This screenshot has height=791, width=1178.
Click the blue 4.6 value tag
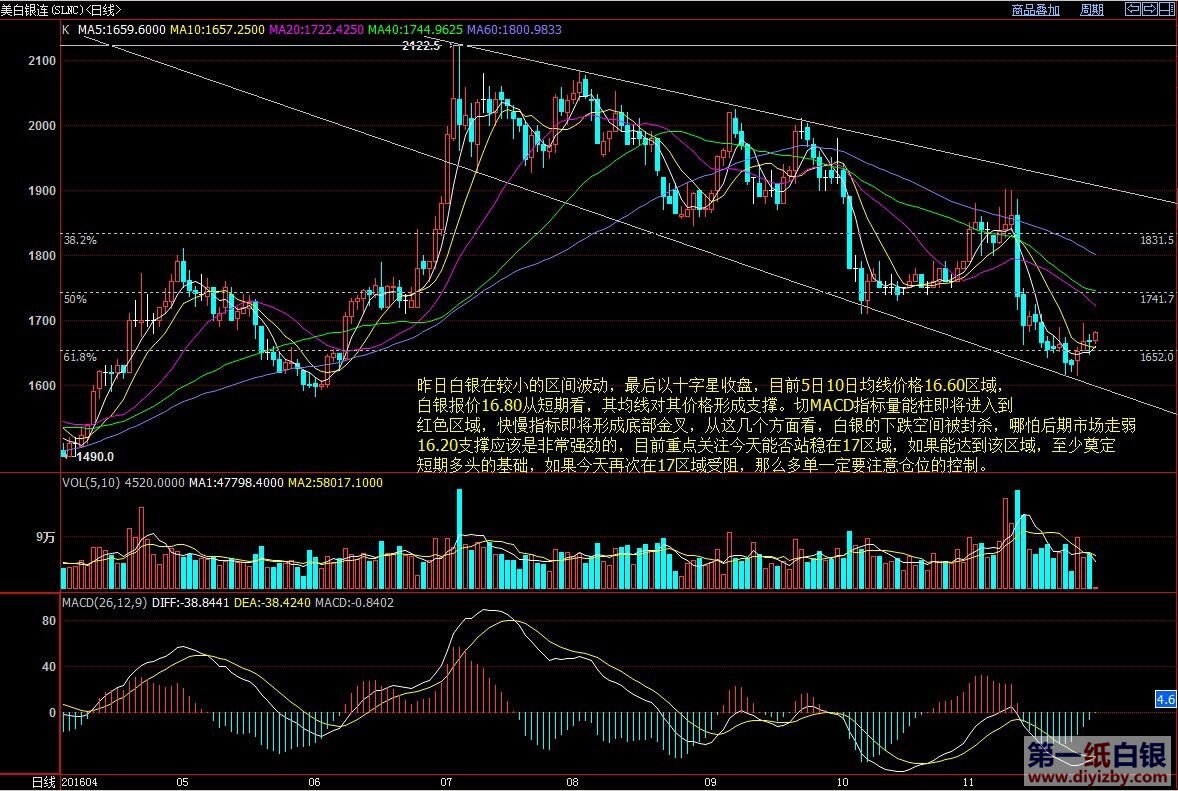click(x=1165, y=700)
